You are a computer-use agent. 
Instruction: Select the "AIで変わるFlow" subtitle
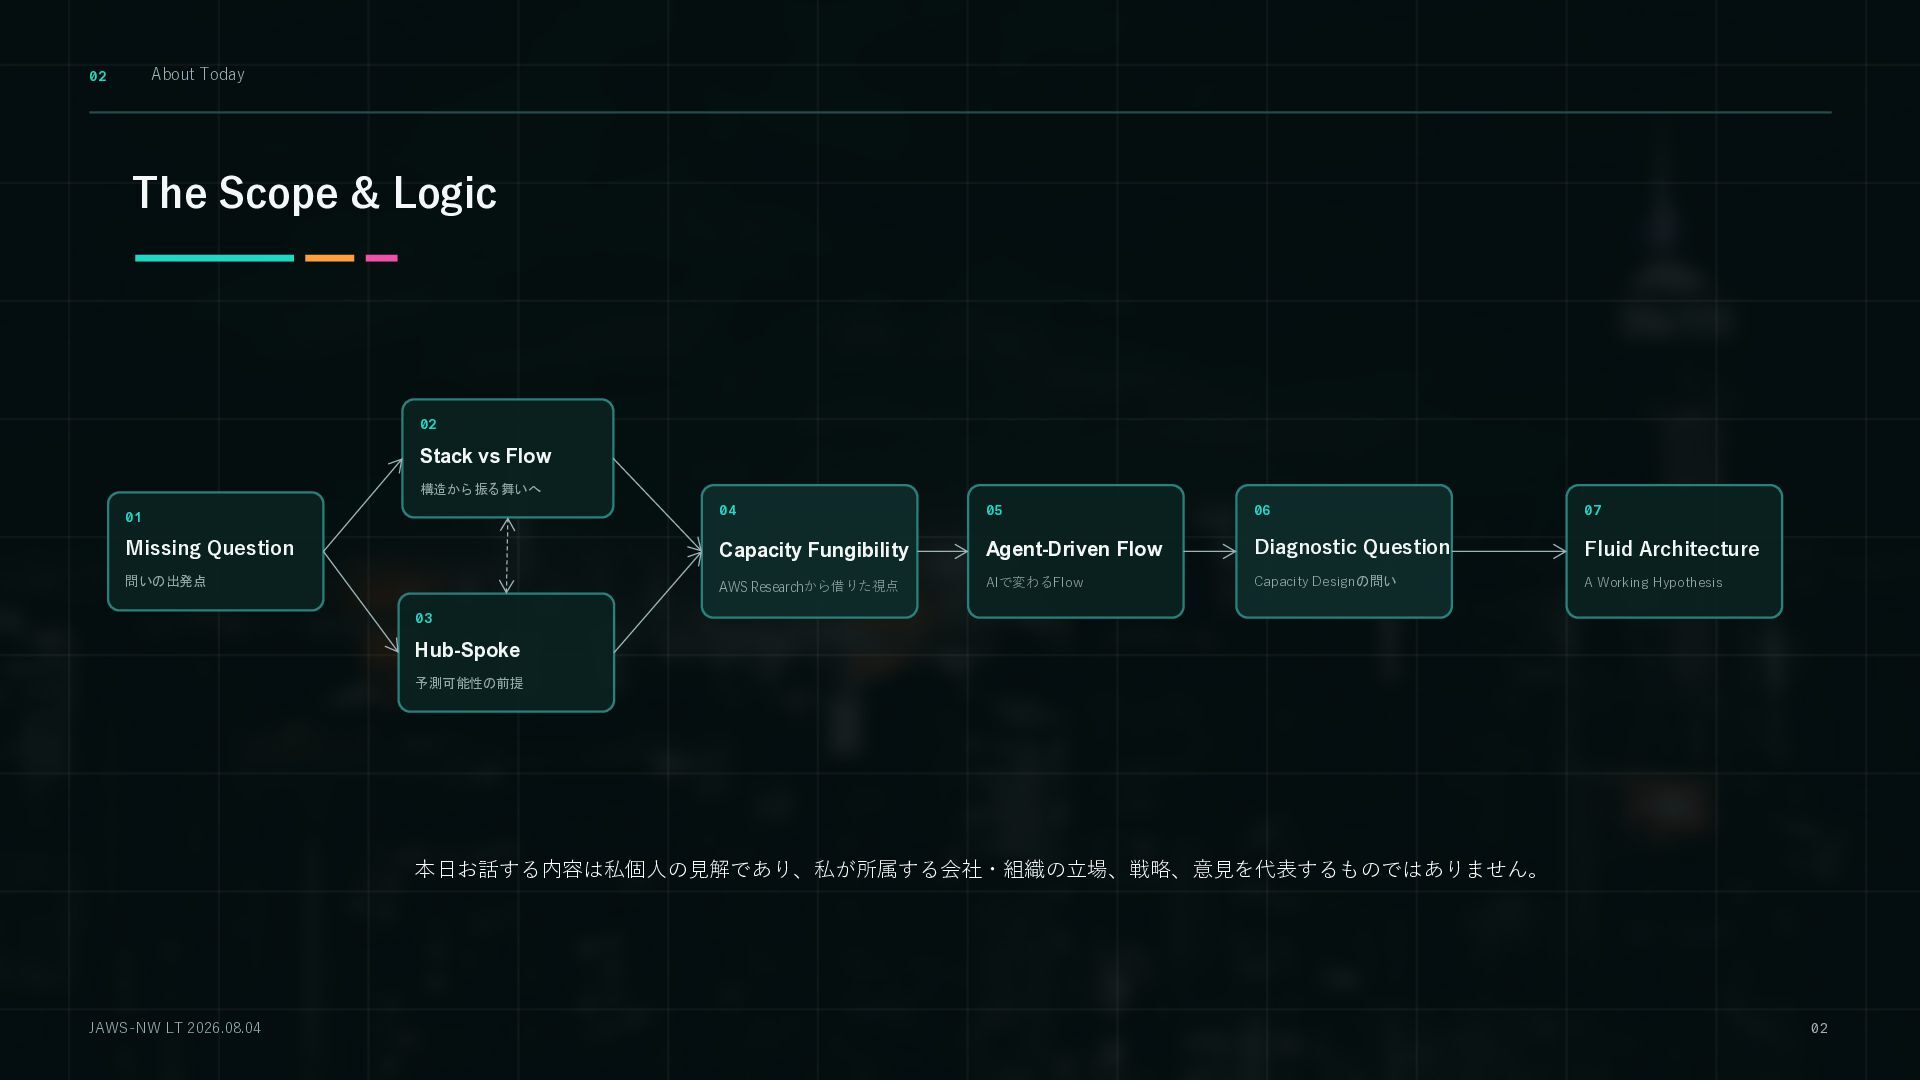1035,582
